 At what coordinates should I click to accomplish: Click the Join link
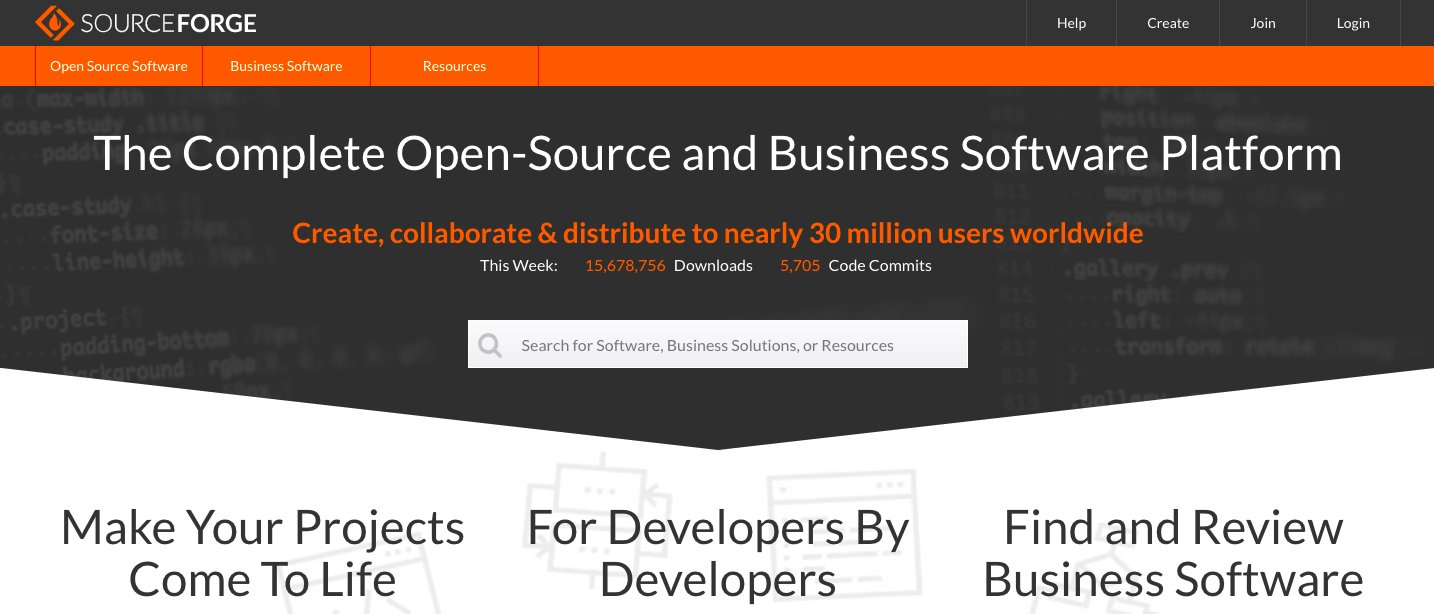pos(1263,23)
